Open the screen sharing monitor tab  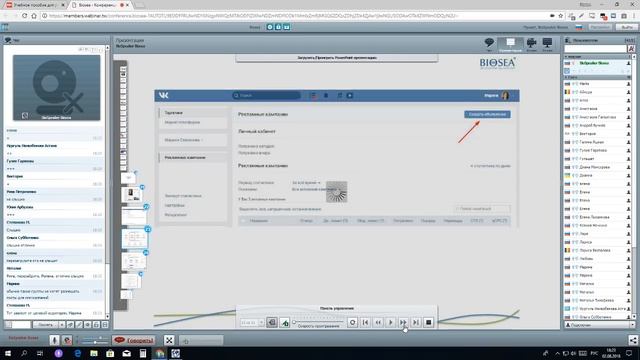547,44
